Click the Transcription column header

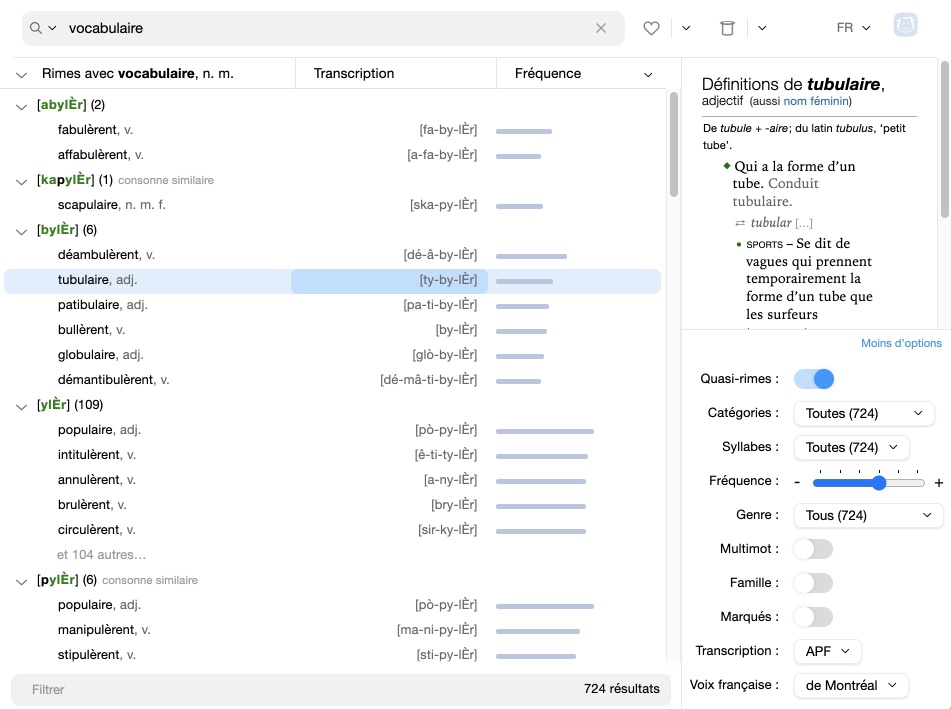coord(354,73)
